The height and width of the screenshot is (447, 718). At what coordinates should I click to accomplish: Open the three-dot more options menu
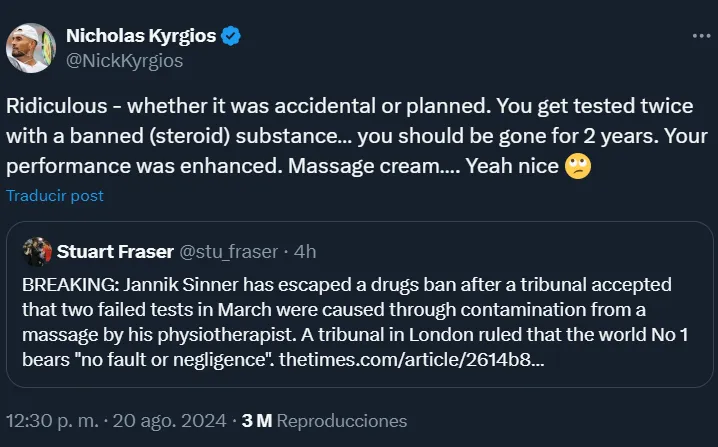[x=702, y=36]
